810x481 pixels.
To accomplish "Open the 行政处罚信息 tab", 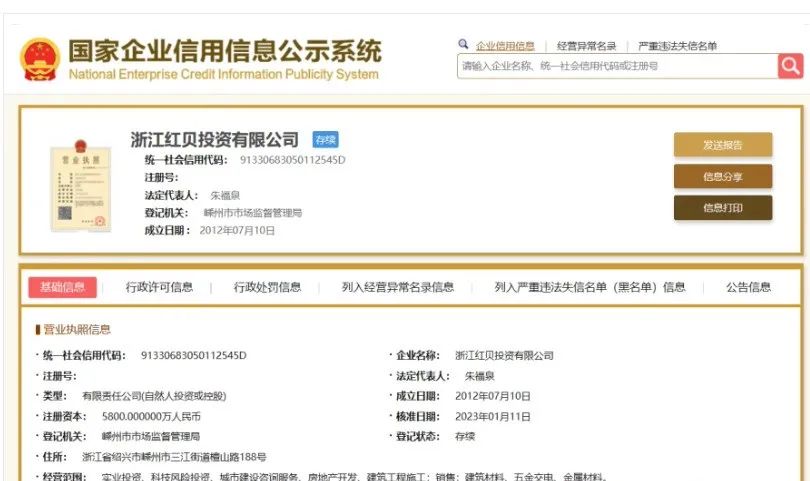I will click(267, 287).
